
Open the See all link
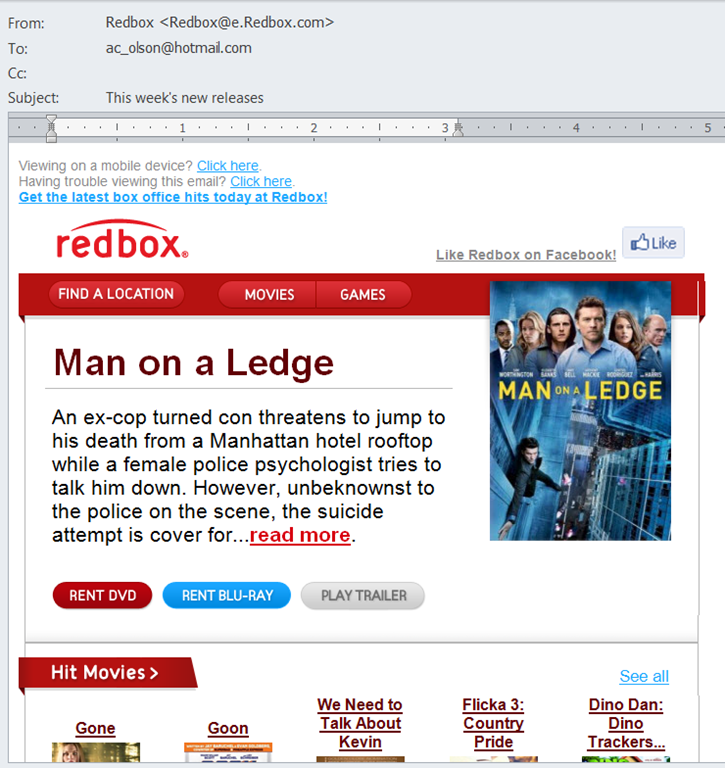pos(644,676)
